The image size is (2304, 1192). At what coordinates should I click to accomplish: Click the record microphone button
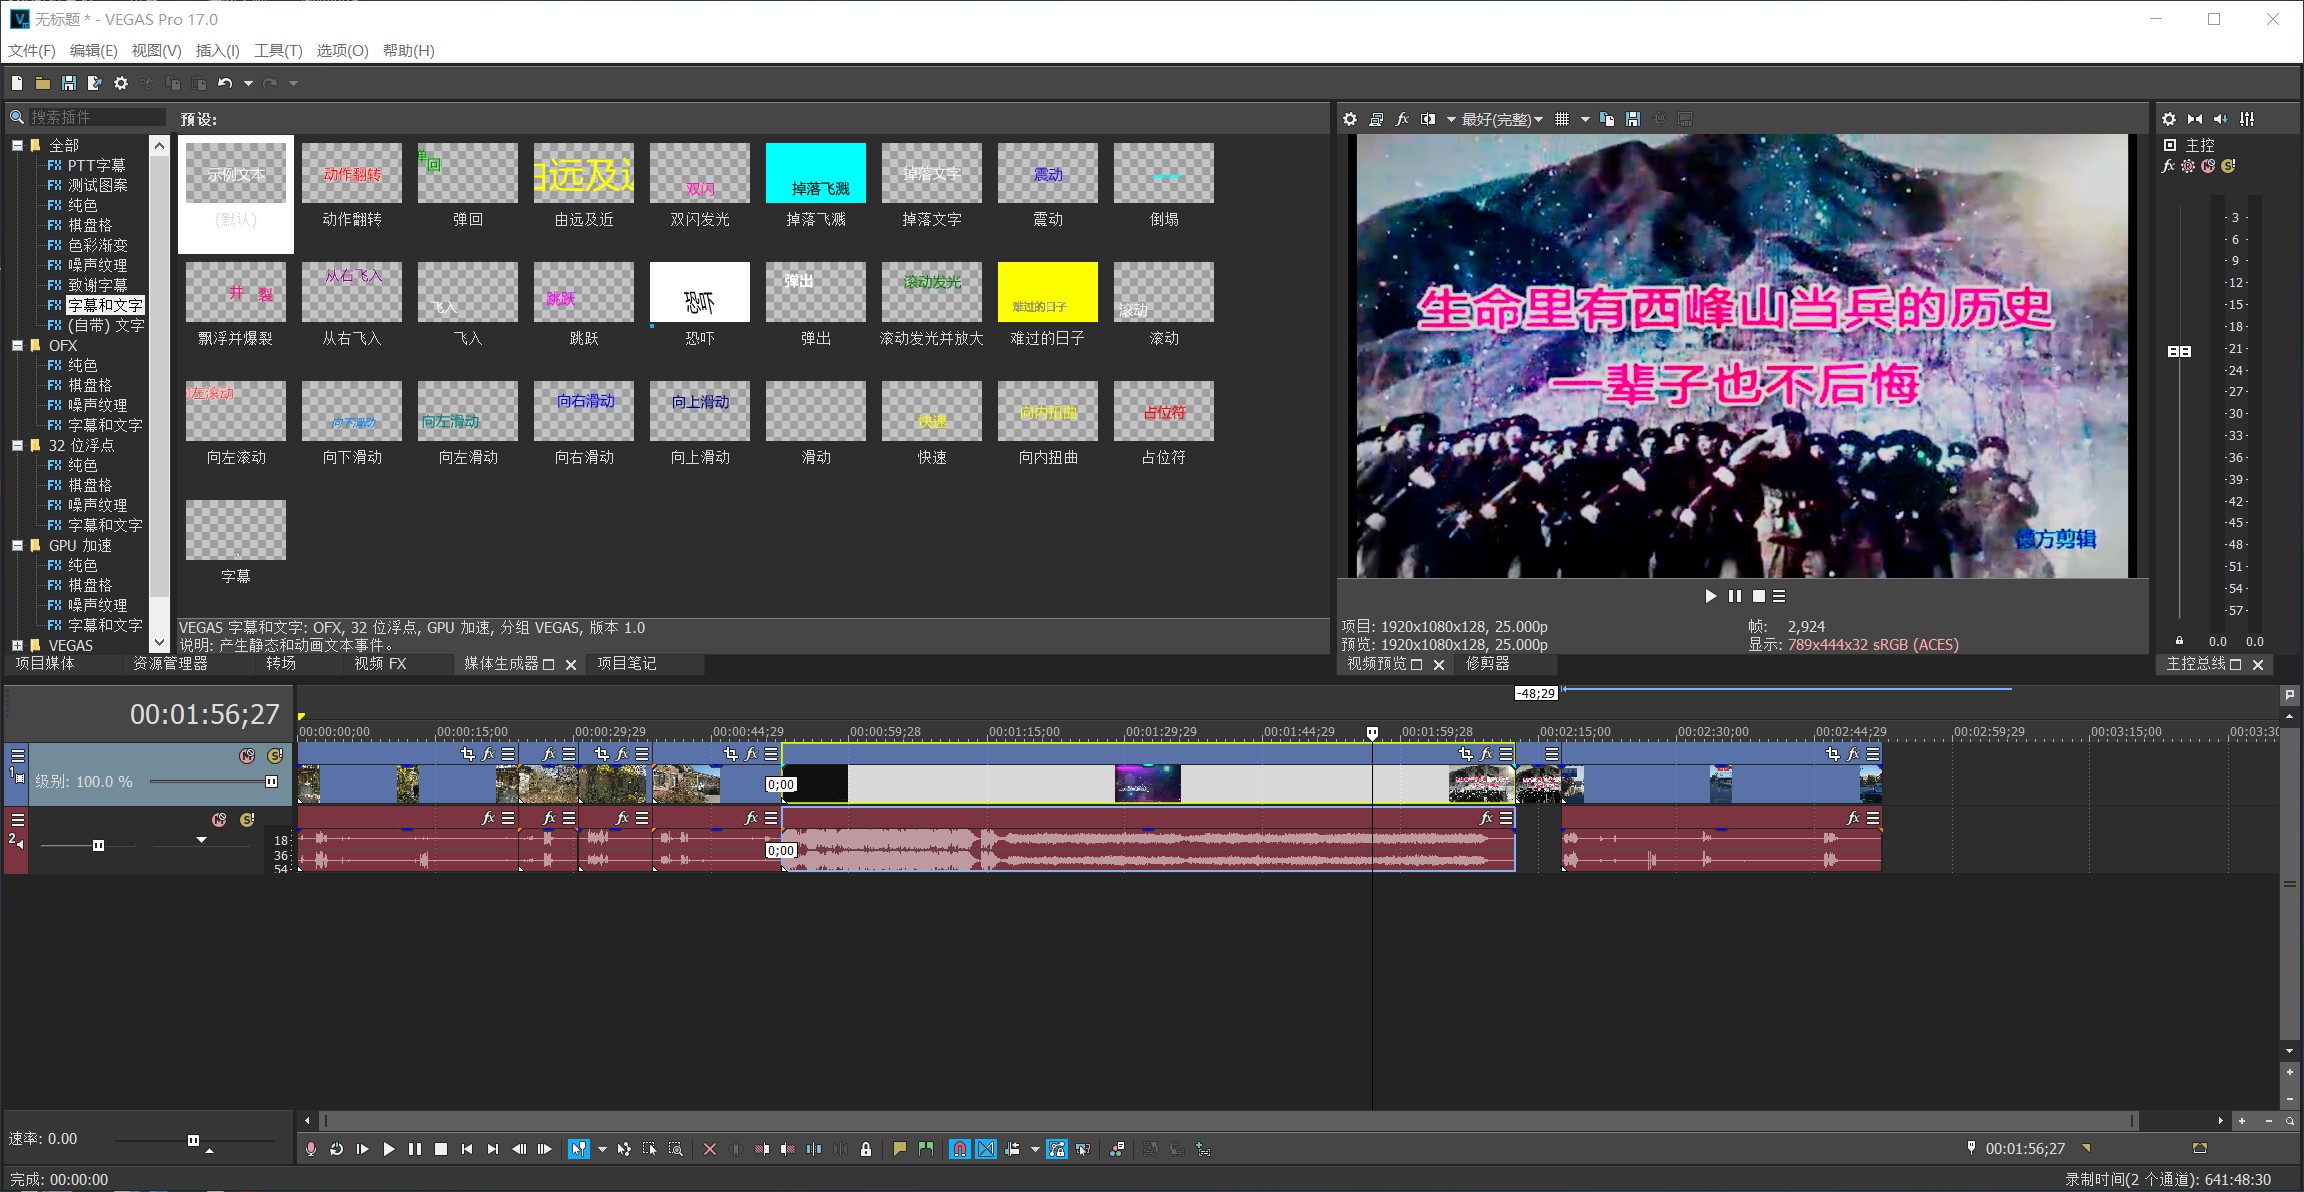pyautogui.click(x=311, y=1149)
